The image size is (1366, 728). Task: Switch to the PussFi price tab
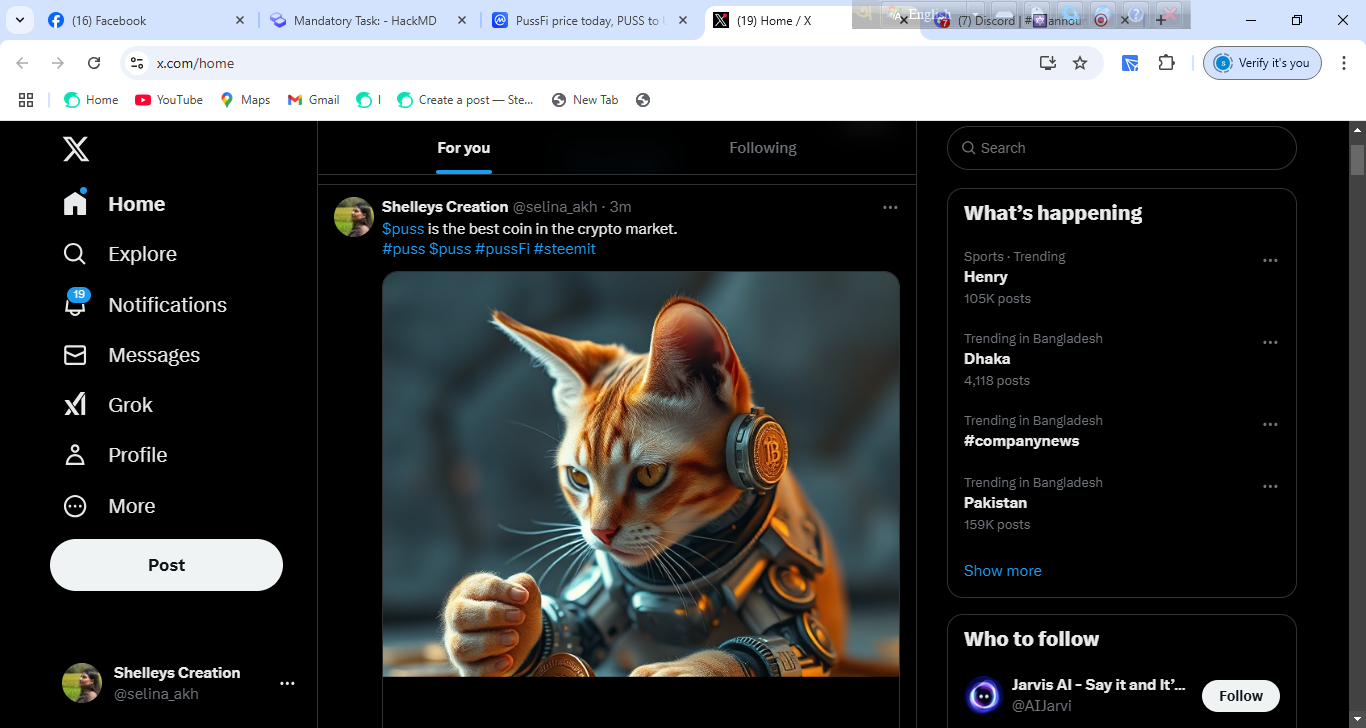pos(590,20)
